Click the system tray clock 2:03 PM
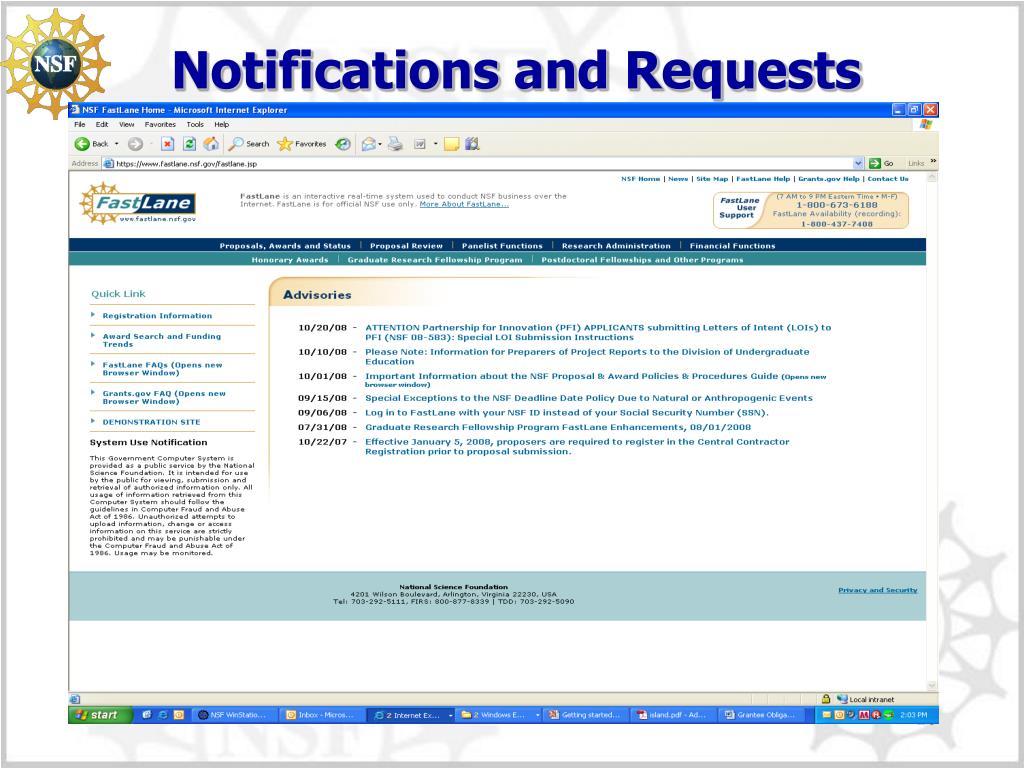The image size is (1024, 768). [x=913, y=716]
